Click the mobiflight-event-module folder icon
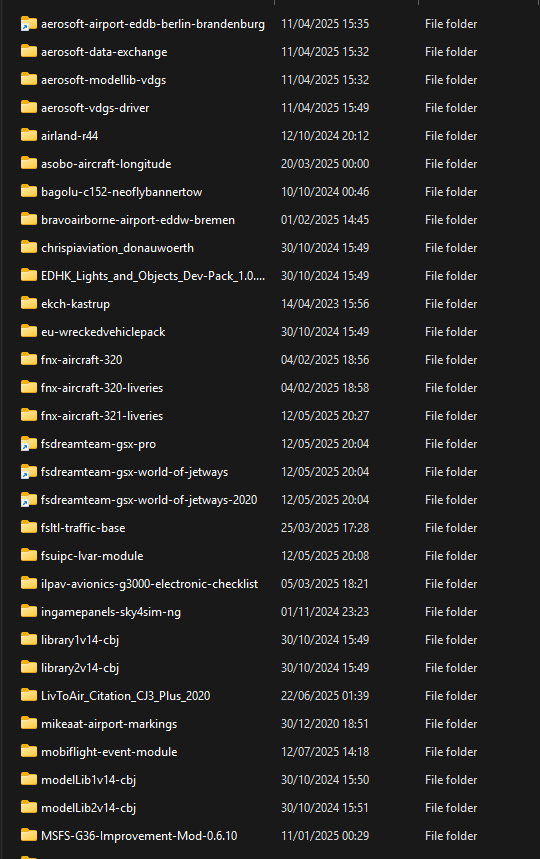Screen dimensions: 540x859 (x=28, y=752)
